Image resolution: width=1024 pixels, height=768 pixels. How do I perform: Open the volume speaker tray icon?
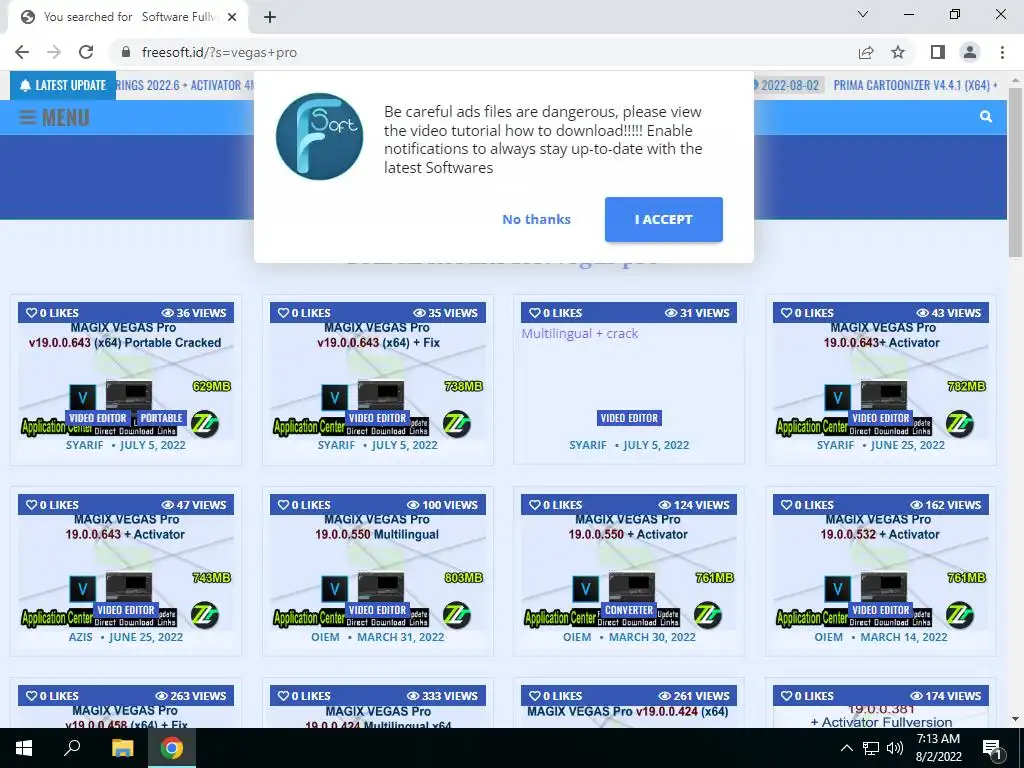pyautogui.click(x=895, y=748)
